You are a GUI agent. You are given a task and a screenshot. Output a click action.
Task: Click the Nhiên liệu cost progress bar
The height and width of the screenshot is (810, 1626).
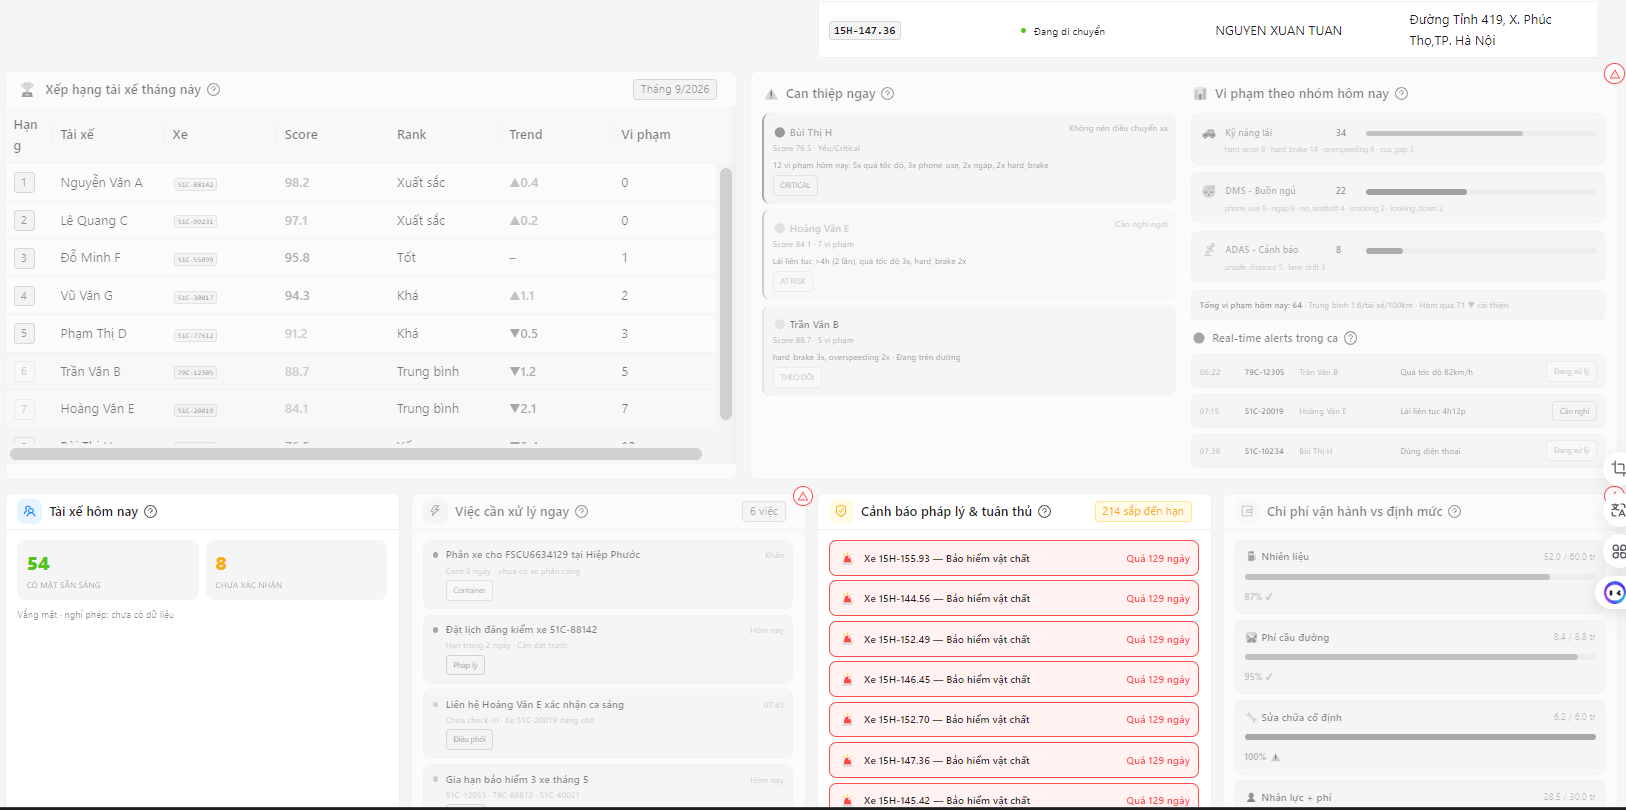pos(1420,577)
